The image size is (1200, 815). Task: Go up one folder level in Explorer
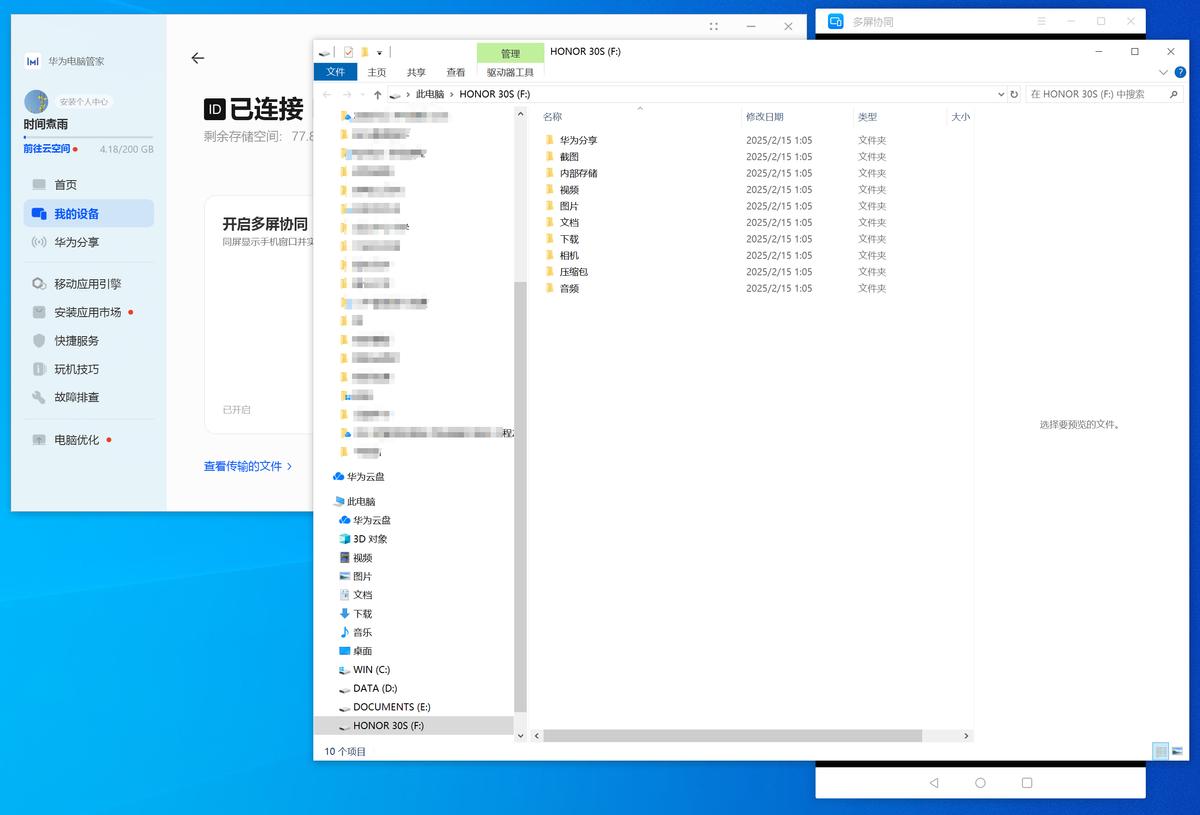point(377,94)
